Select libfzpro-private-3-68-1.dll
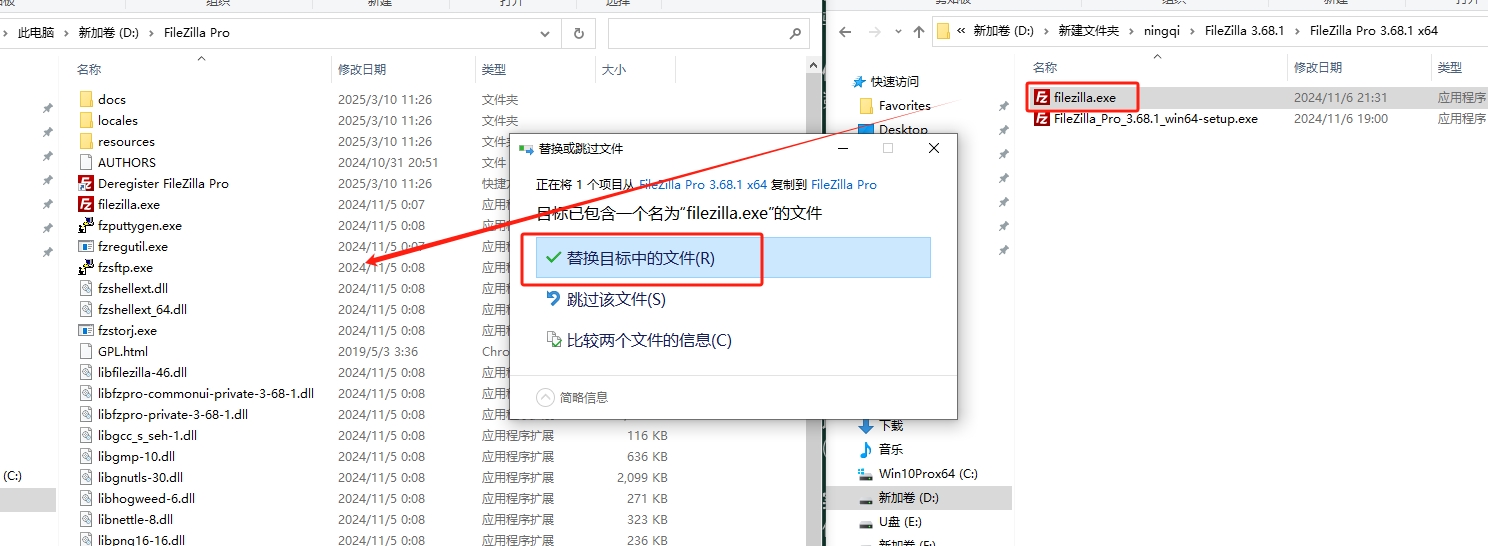 [172, 414]
